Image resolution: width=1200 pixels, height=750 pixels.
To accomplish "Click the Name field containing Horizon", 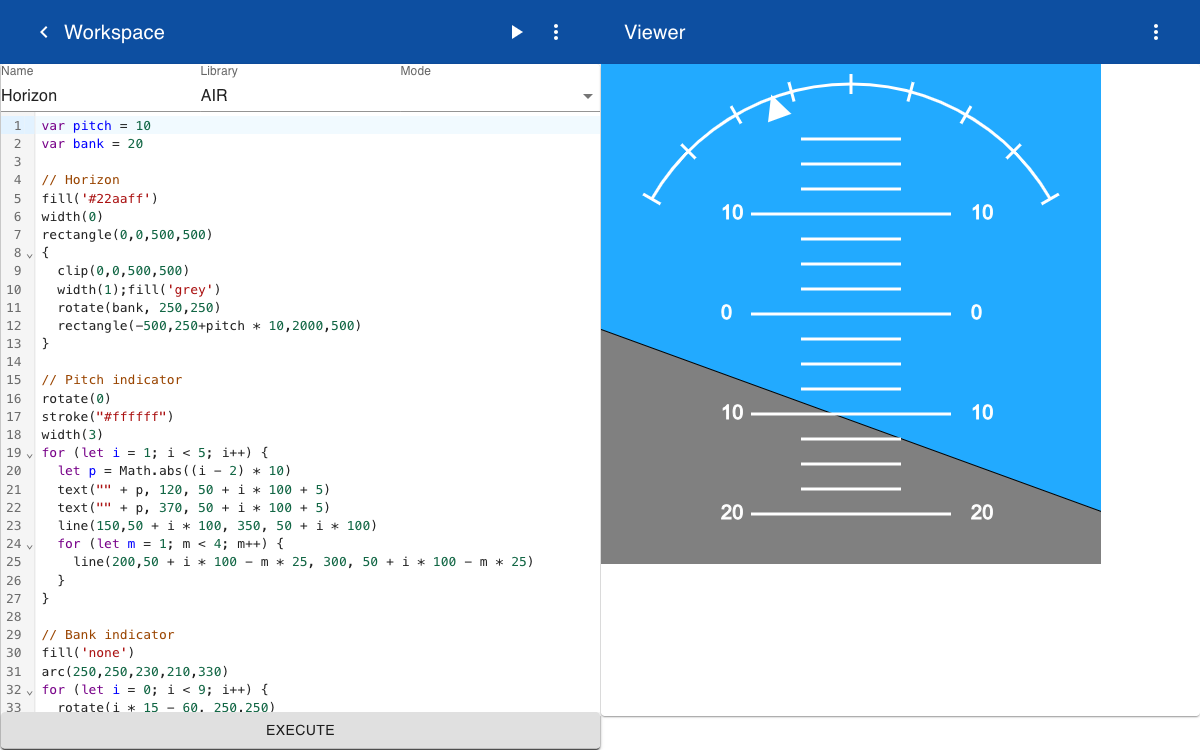I will [100, 96].
